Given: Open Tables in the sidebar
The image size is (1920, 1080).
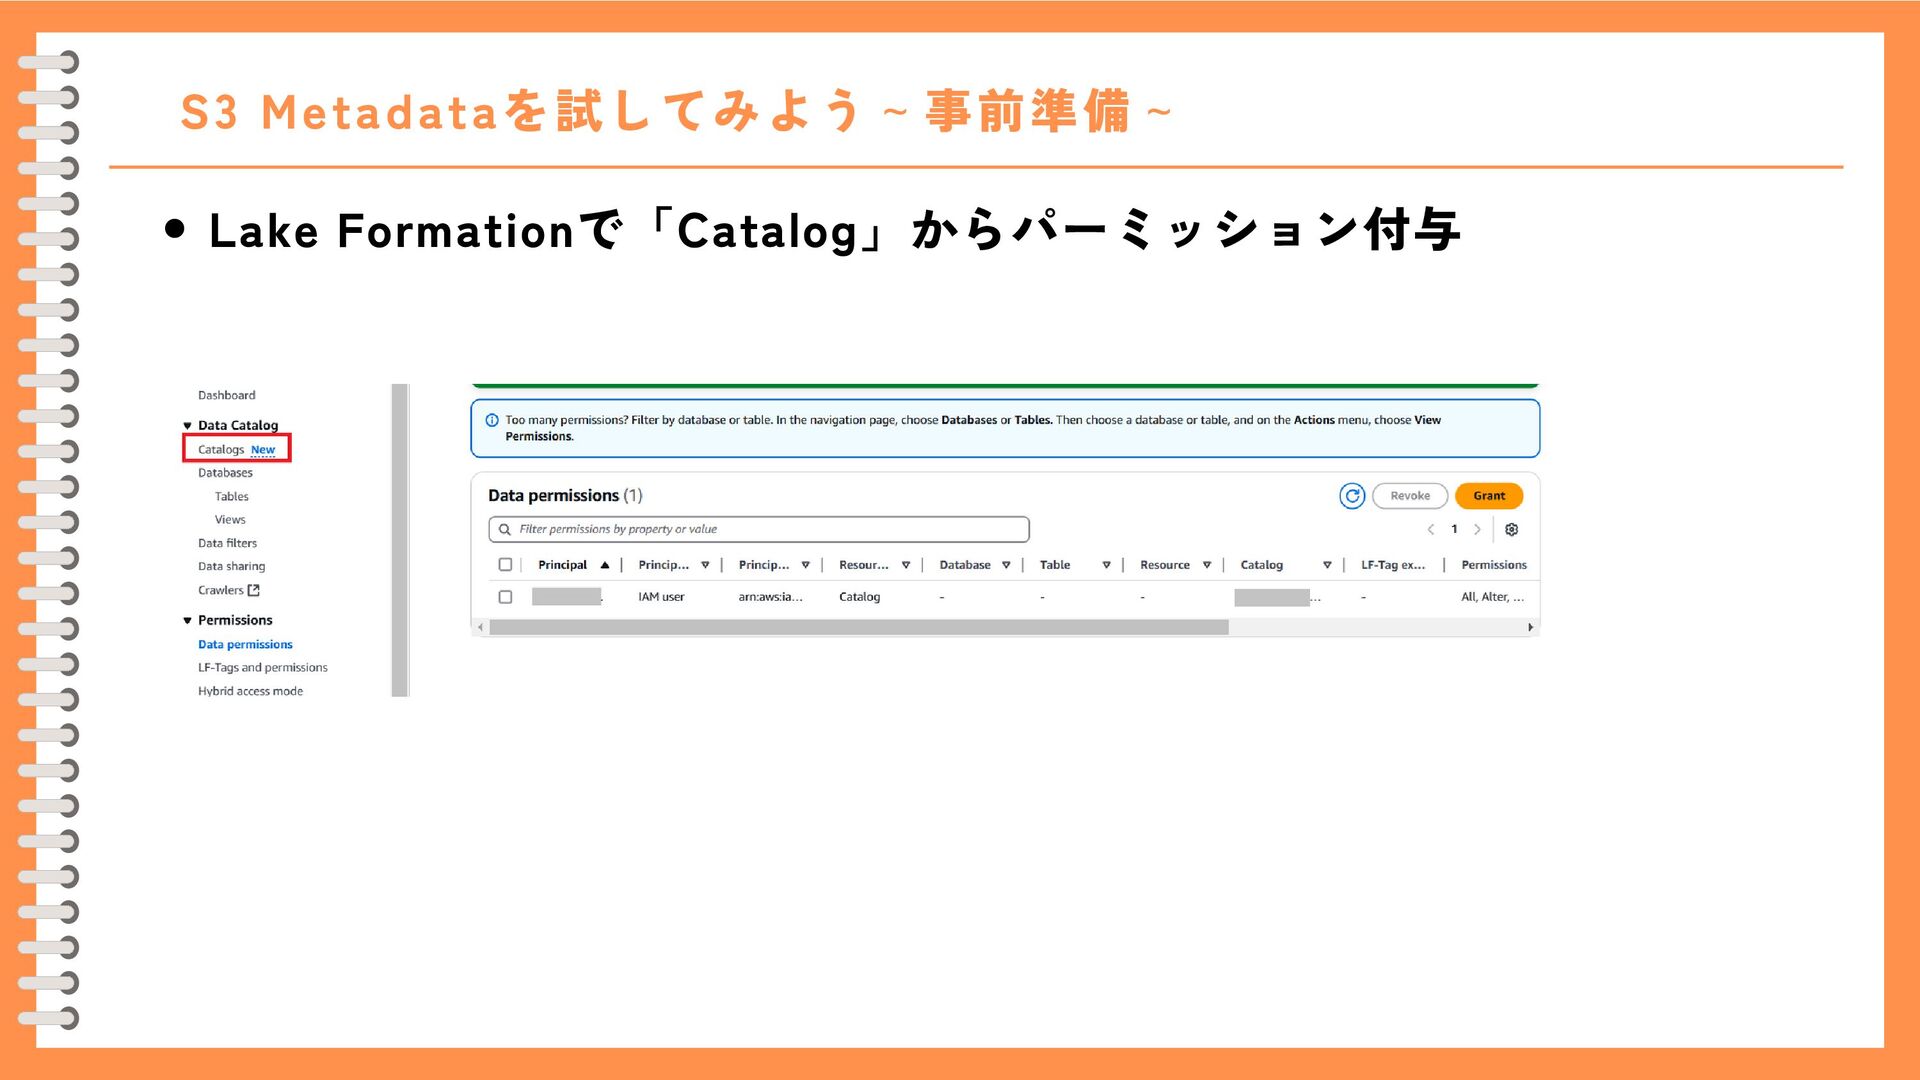Looking at the screenshot, I should [231, 496].
